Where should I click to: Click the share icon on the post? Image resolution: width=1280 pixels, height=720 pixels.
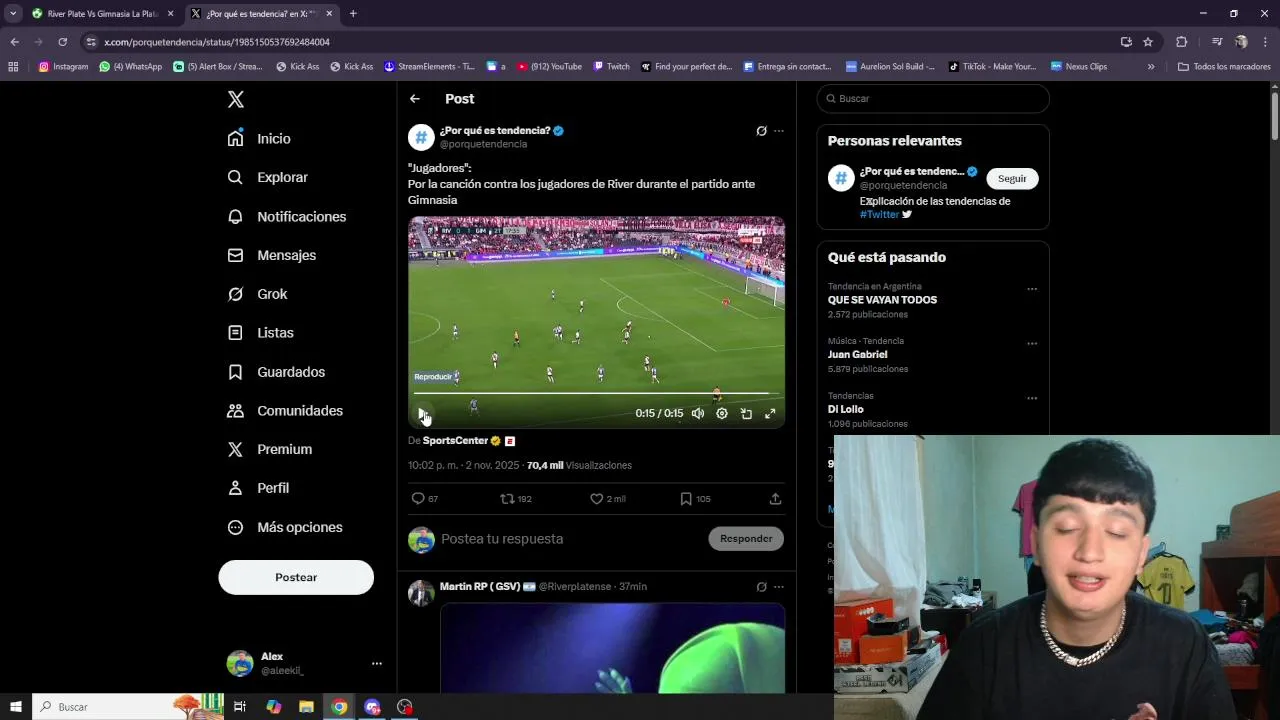pos(775,498)
